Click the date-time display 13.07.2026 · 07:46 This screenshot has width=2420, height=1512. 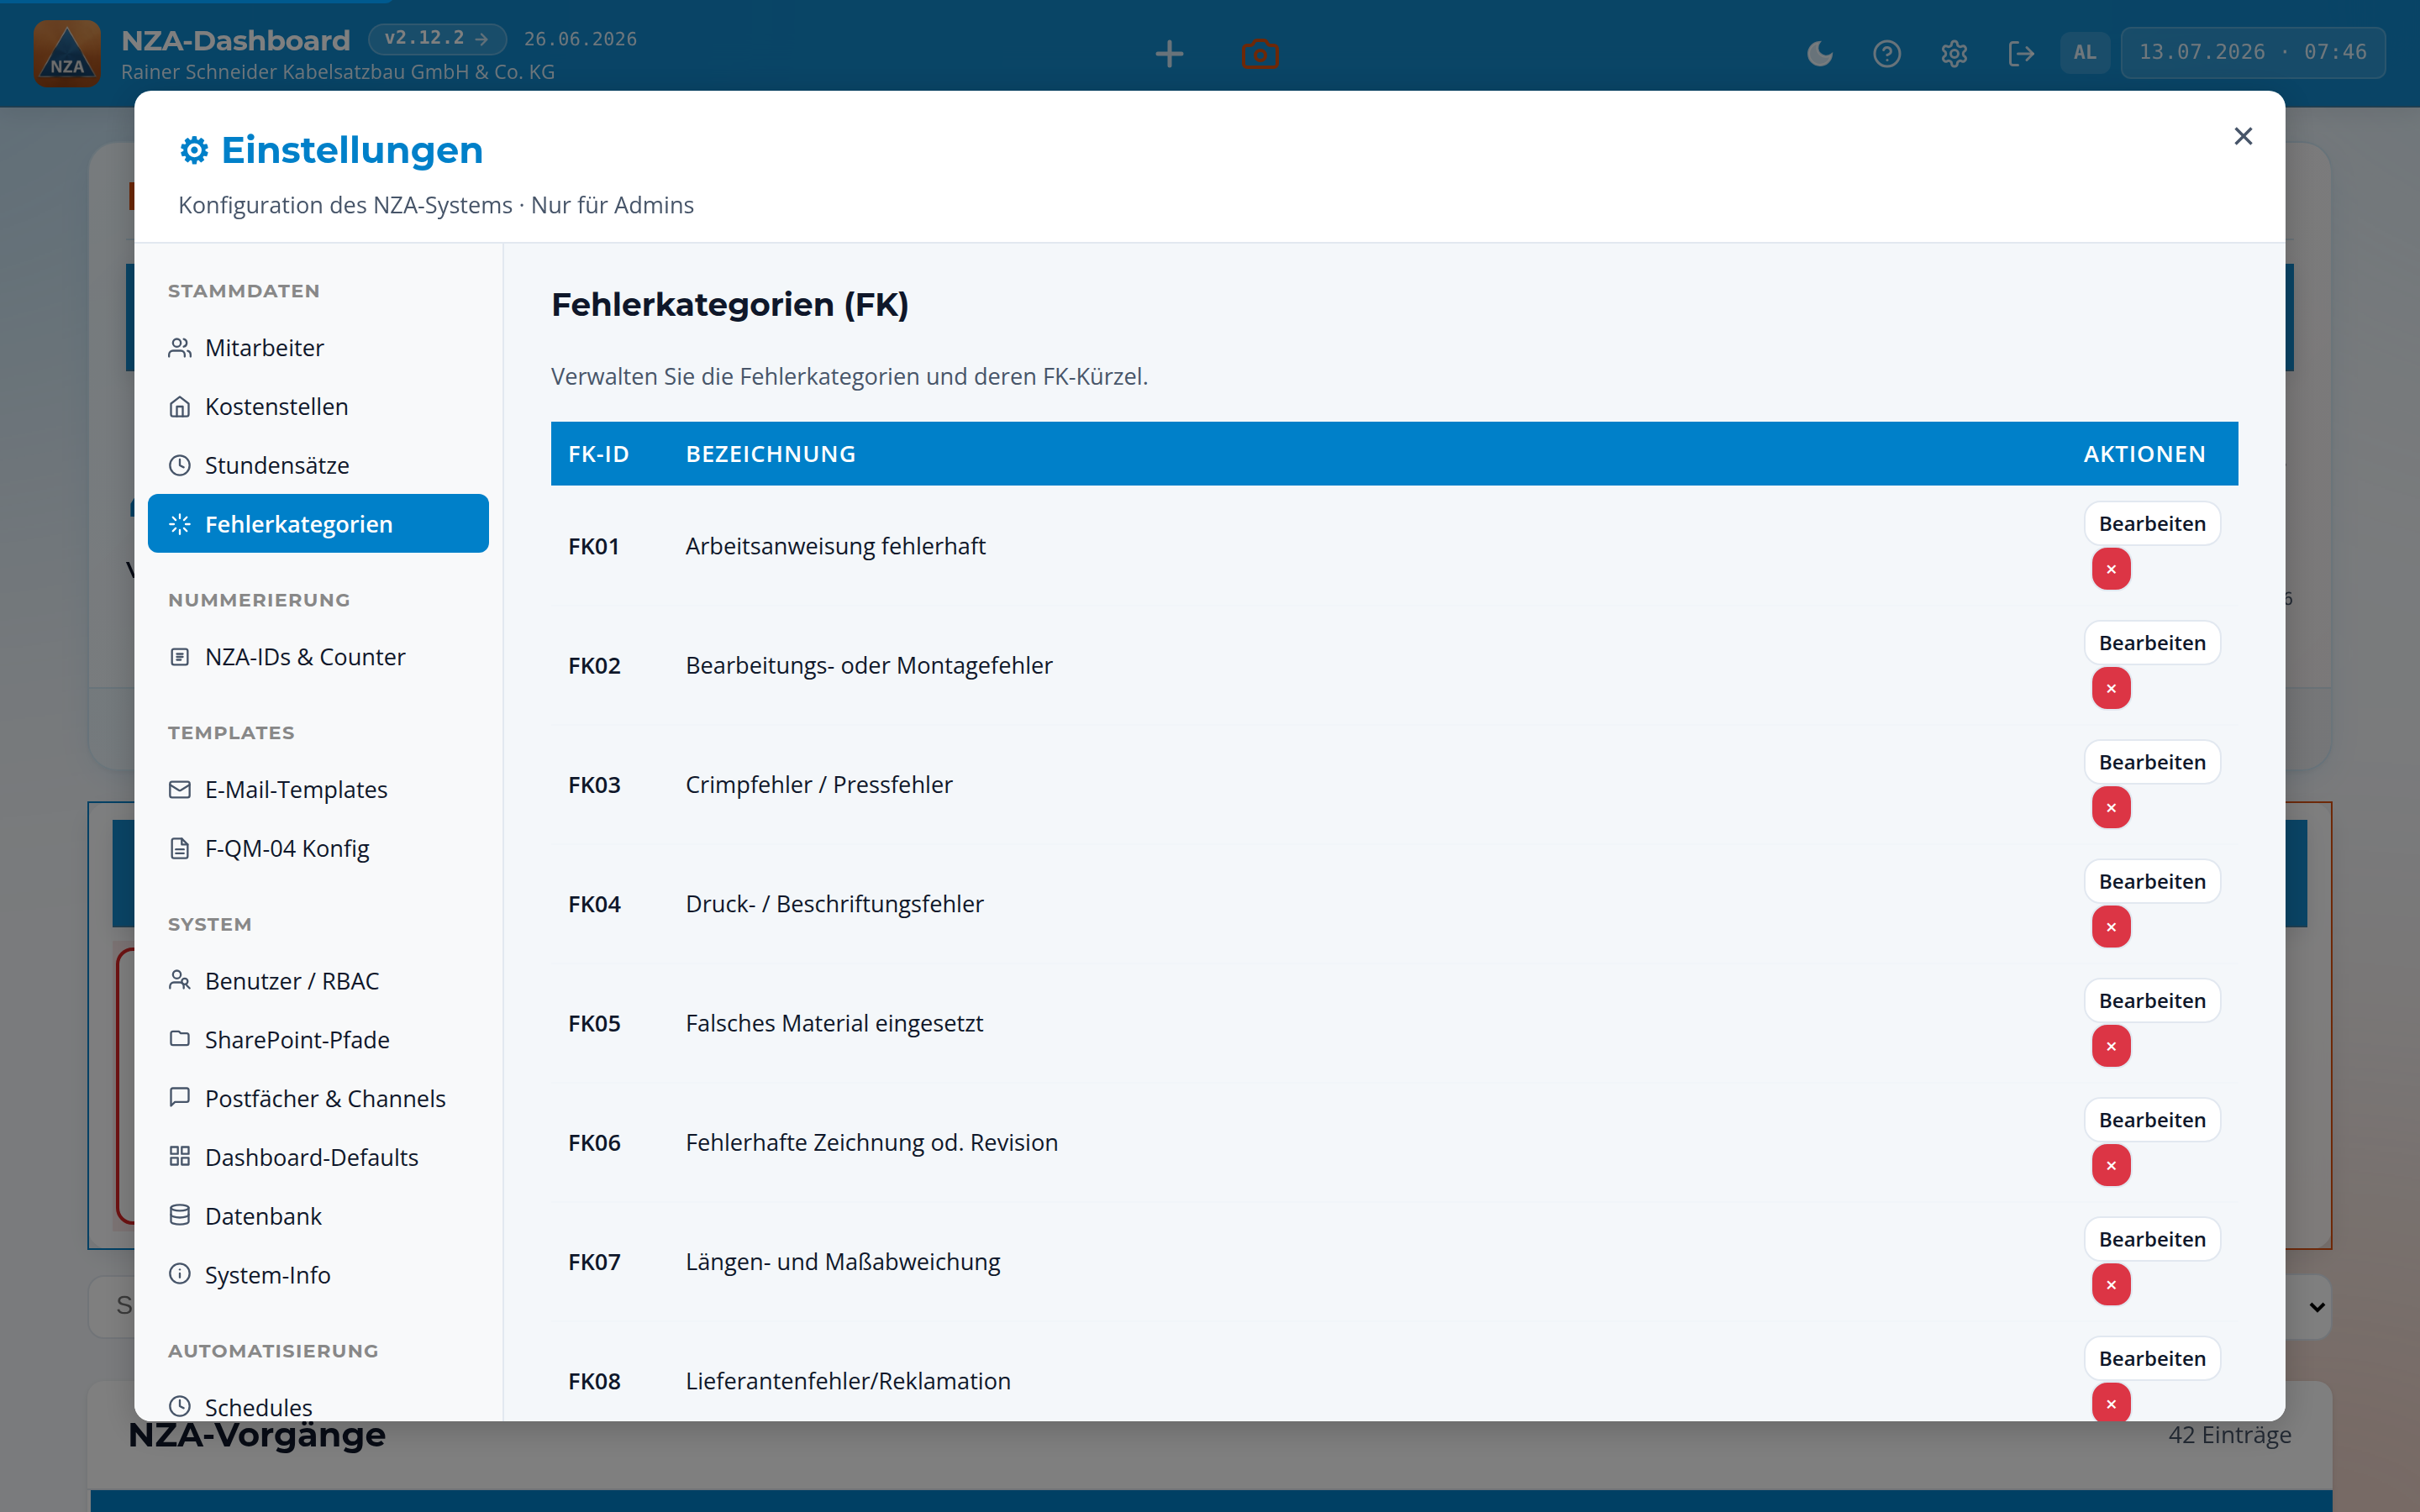pos(2252,52)
